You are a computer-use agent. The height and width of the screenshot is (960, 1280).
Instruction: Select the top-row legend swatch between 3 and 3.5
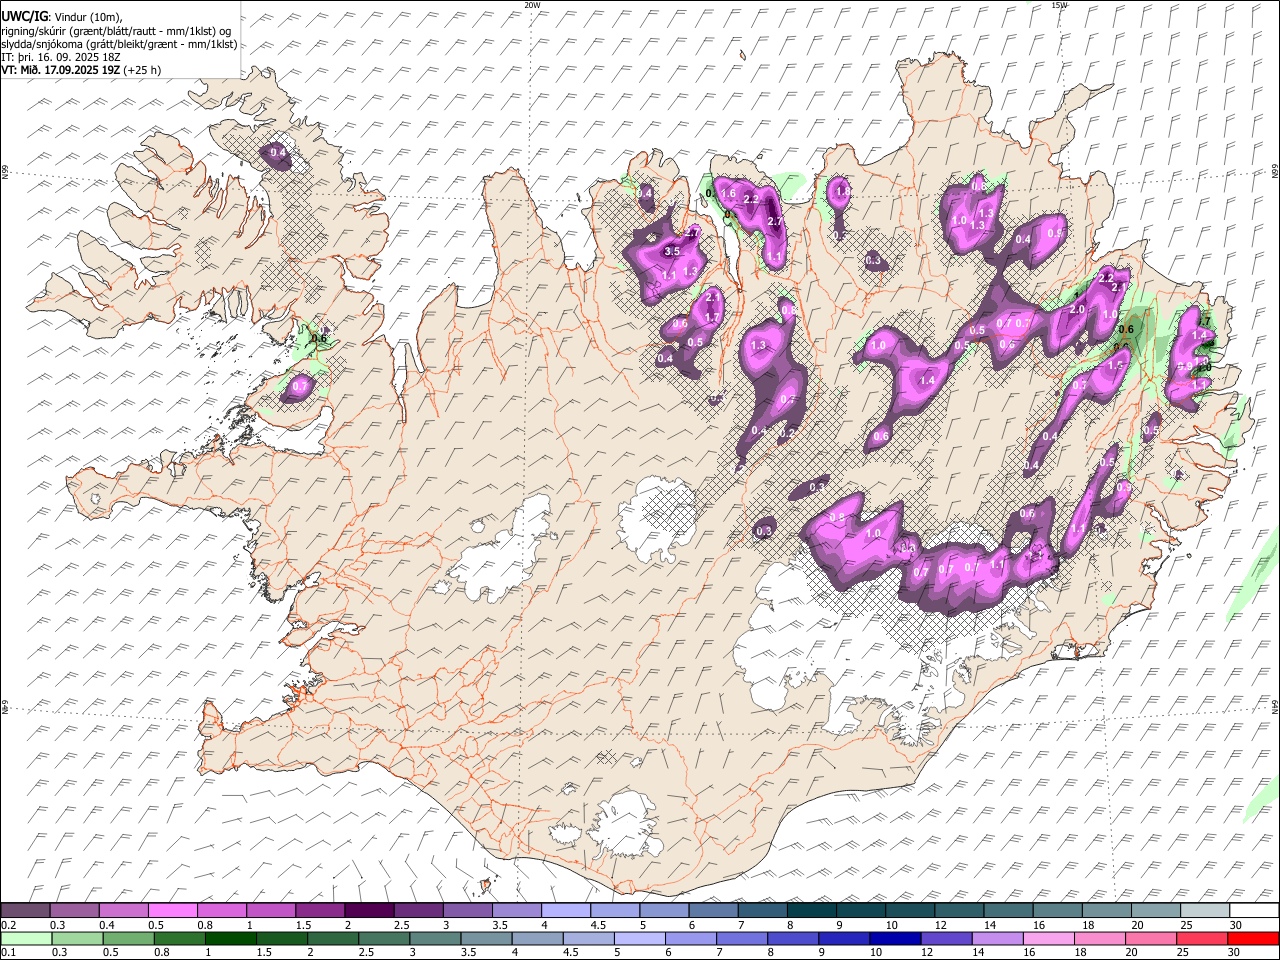pos(467,910)
